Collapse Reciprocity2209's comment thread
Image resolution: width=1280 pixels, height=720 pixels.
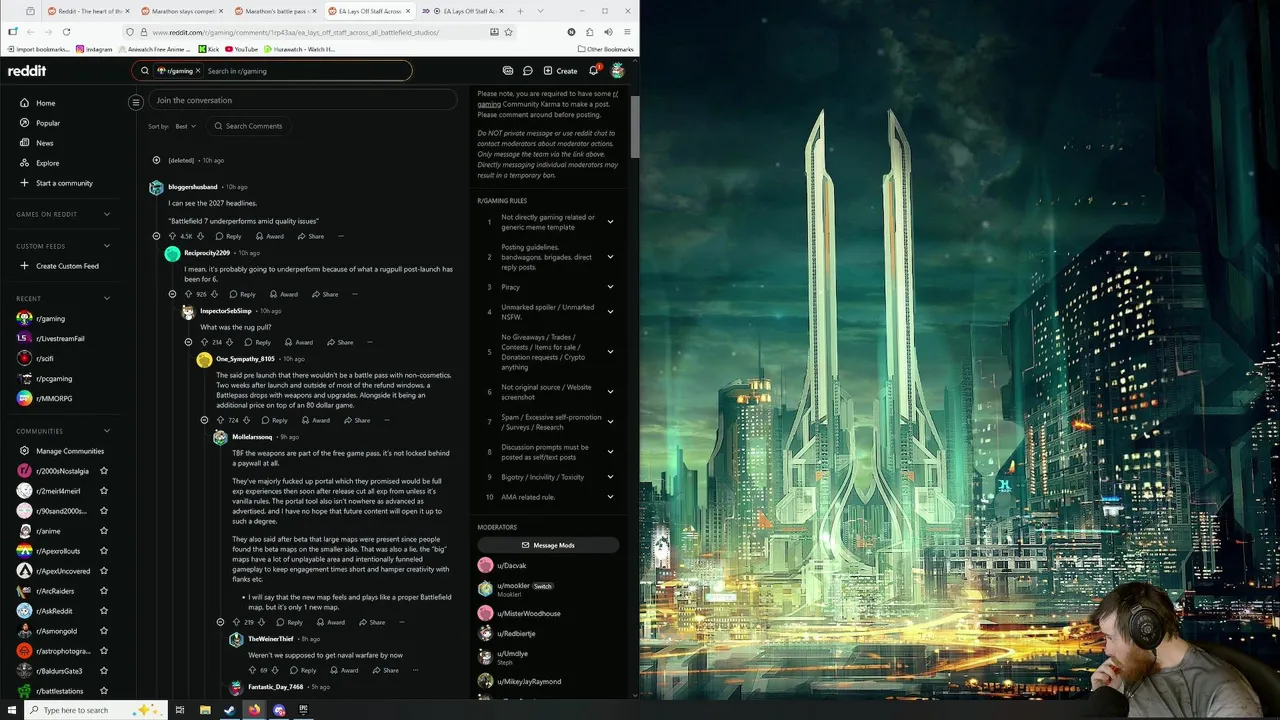tap(172, 294)
